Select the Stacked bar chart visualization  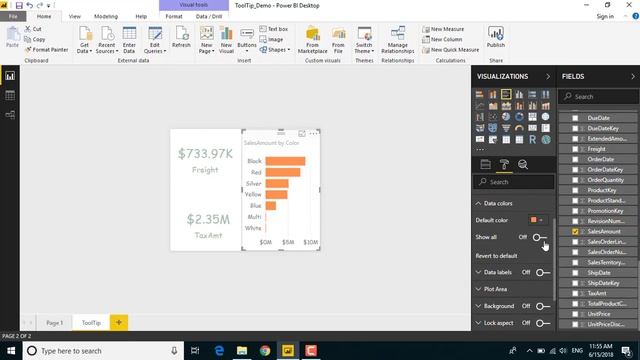pyautogui.click(x=480, y=95)
